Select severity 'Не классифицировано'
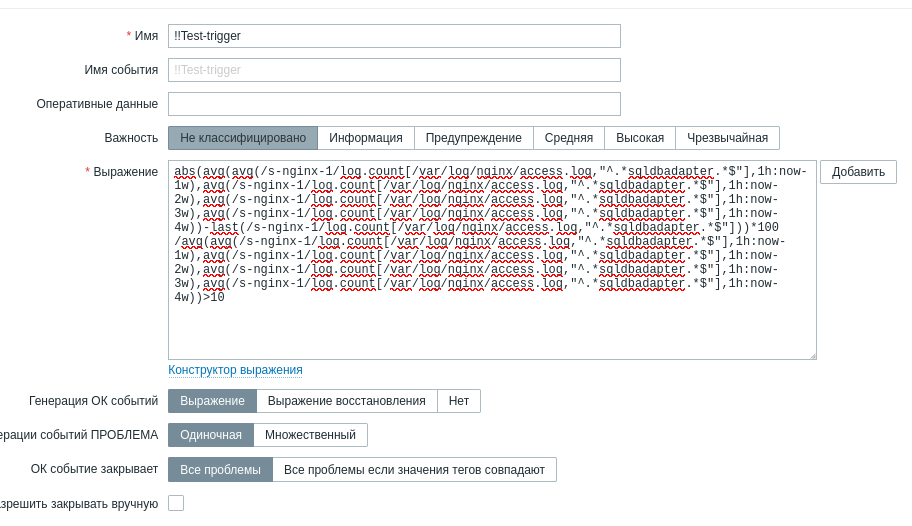Viewport: 912px width, 526px height. click(x=243, y=138)
